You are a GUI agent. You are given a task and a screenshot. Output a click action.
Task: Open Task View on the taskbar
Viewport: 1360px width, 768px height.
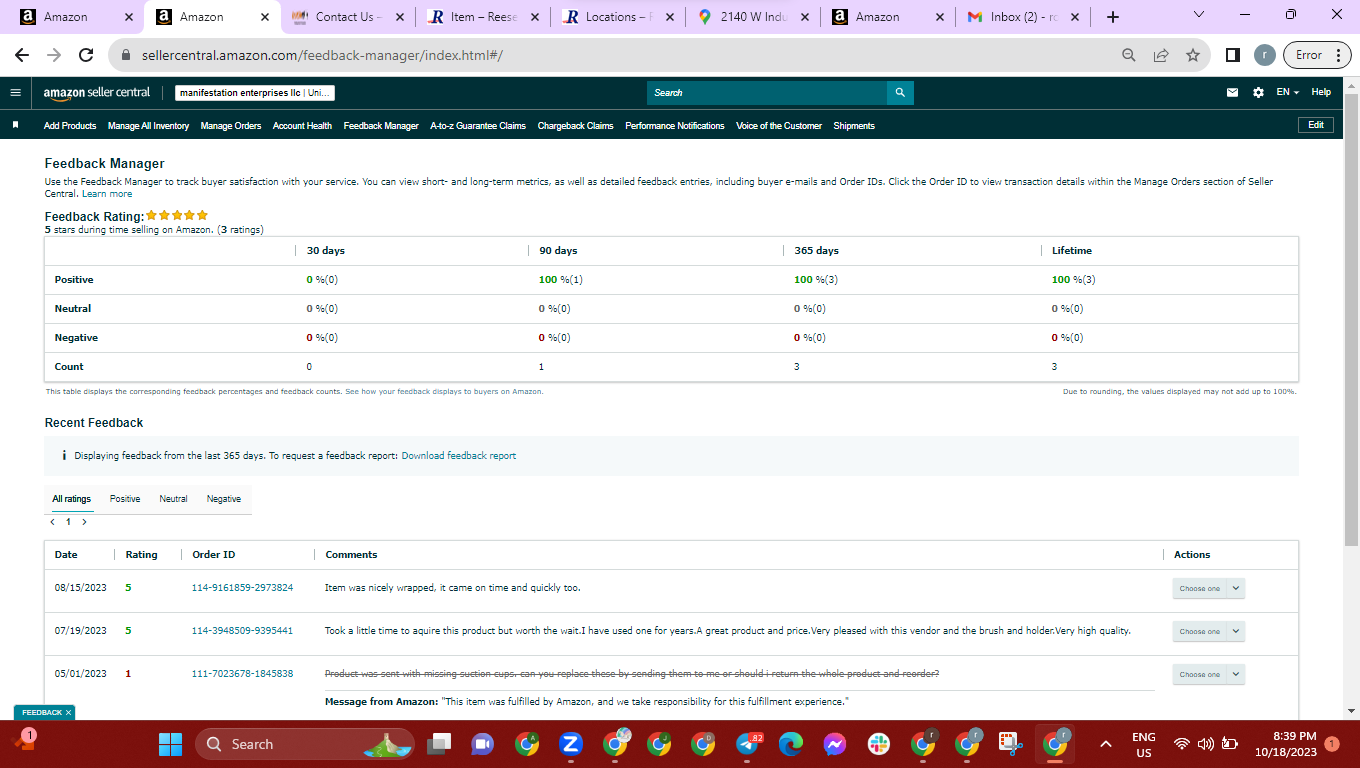point(438,744)
